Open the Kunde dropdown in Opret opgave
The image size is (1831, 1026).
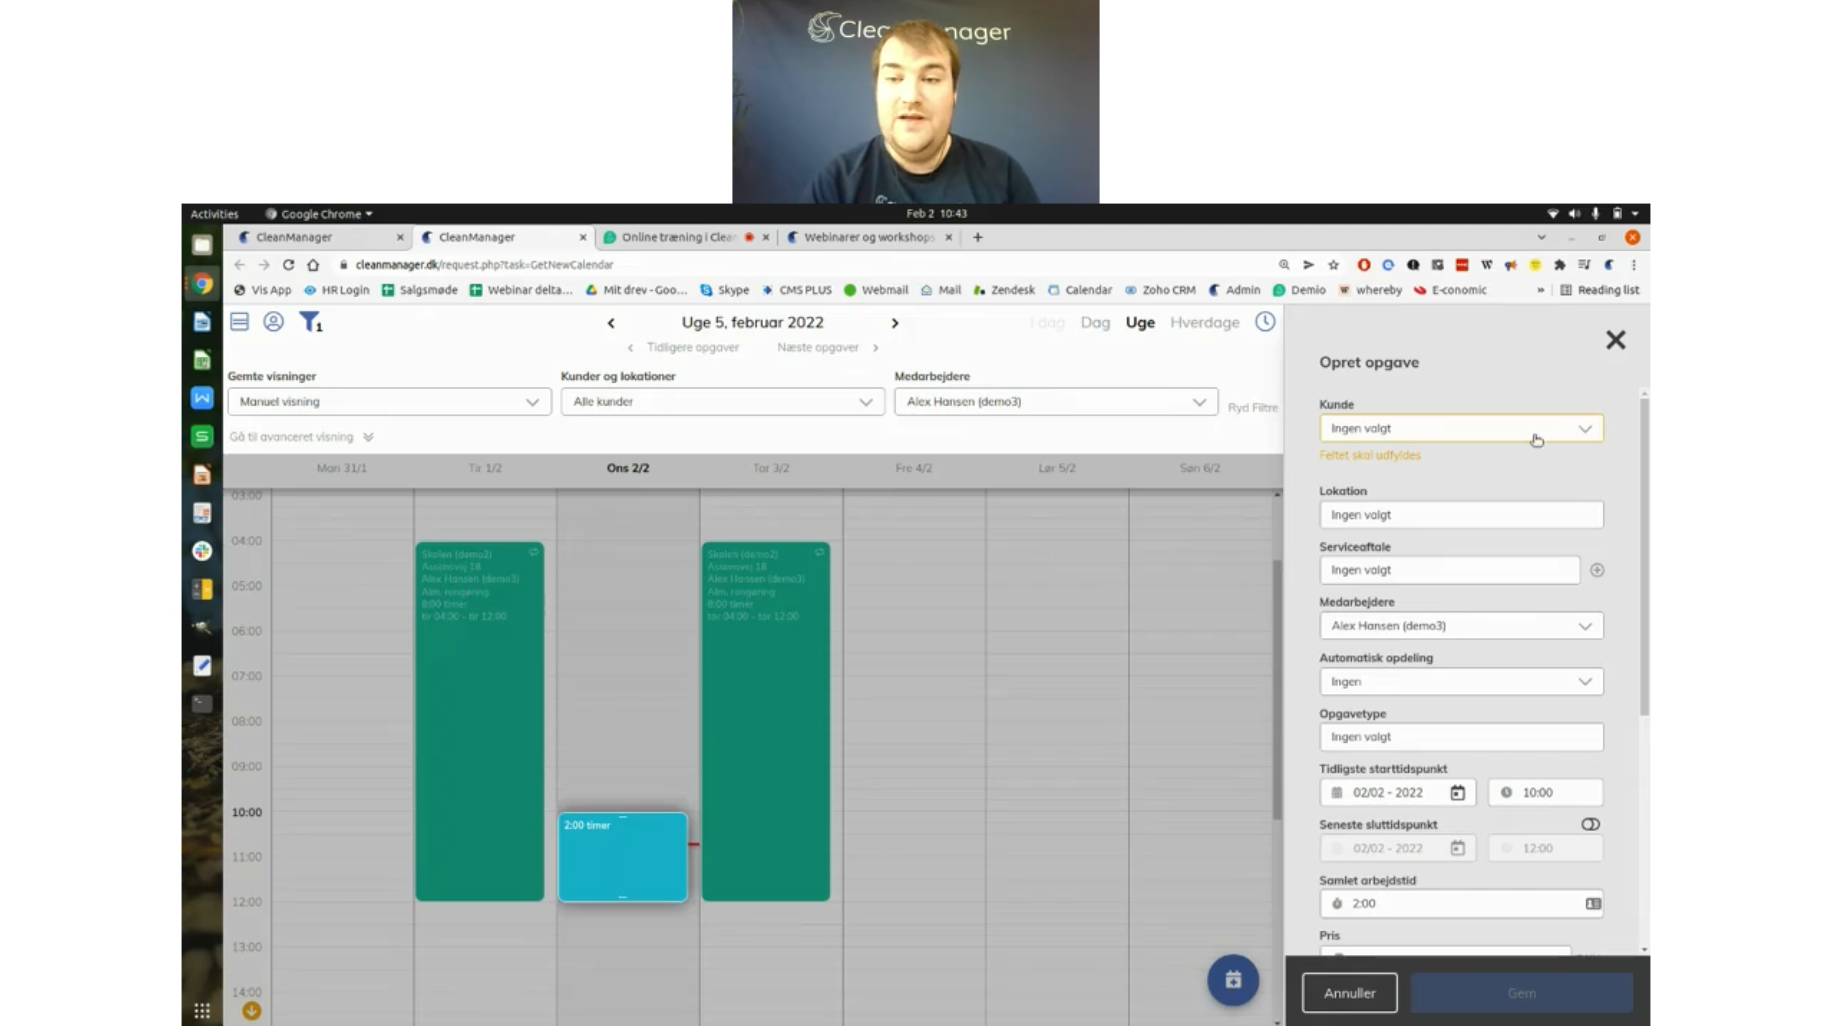pyautogui.click(x=1461, y=429)
